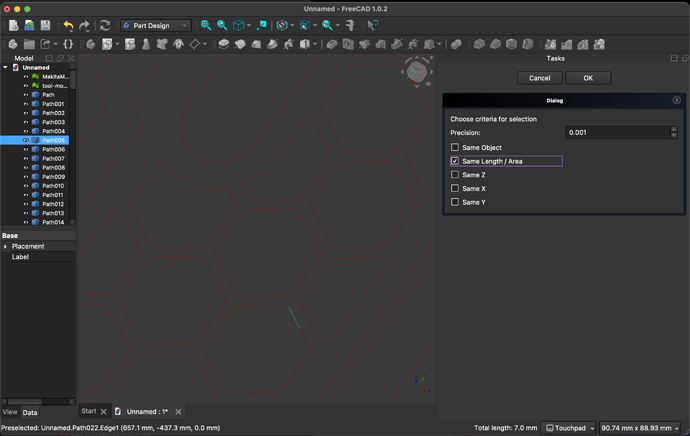Switch to the Start tab

89,411
